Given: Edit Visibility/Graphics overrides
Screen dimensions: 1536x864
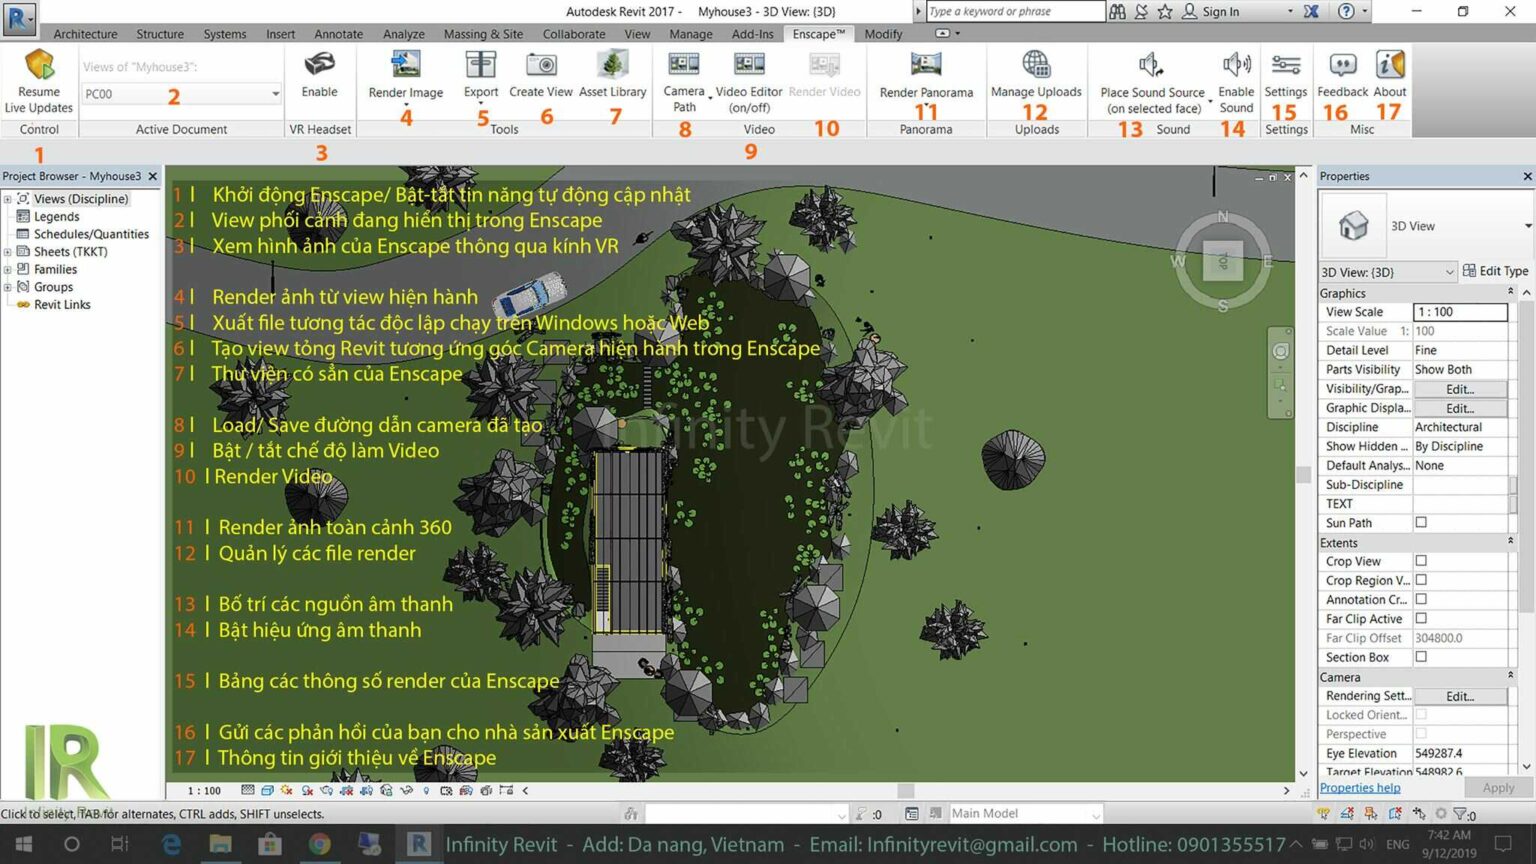Looking at the screenshot, I should tap(1459, 388).
